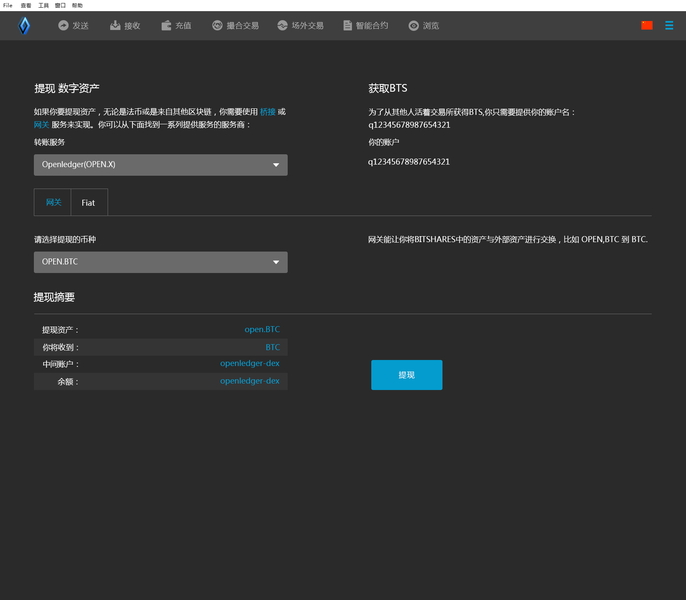Click the 接收 receive download icon
Image resolution: width=686 pixels, height=600 pixels.
click(x=115, y=25)
